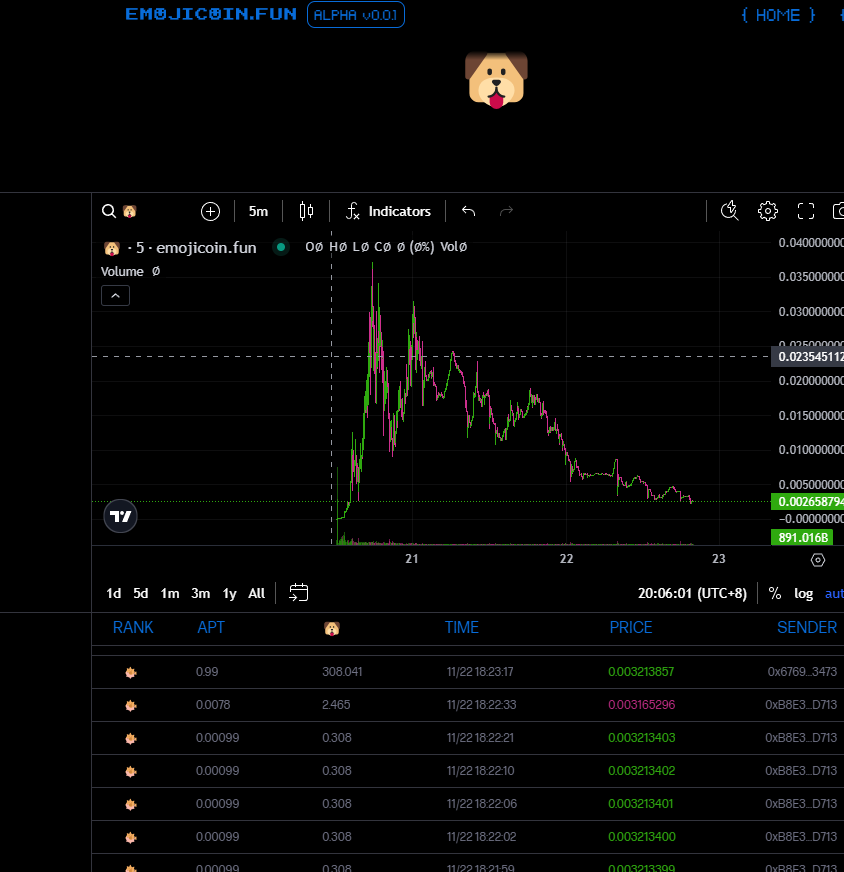Click the 308.041 amount cell
This screenshot has height=872, width=844.
coord(342,672)
